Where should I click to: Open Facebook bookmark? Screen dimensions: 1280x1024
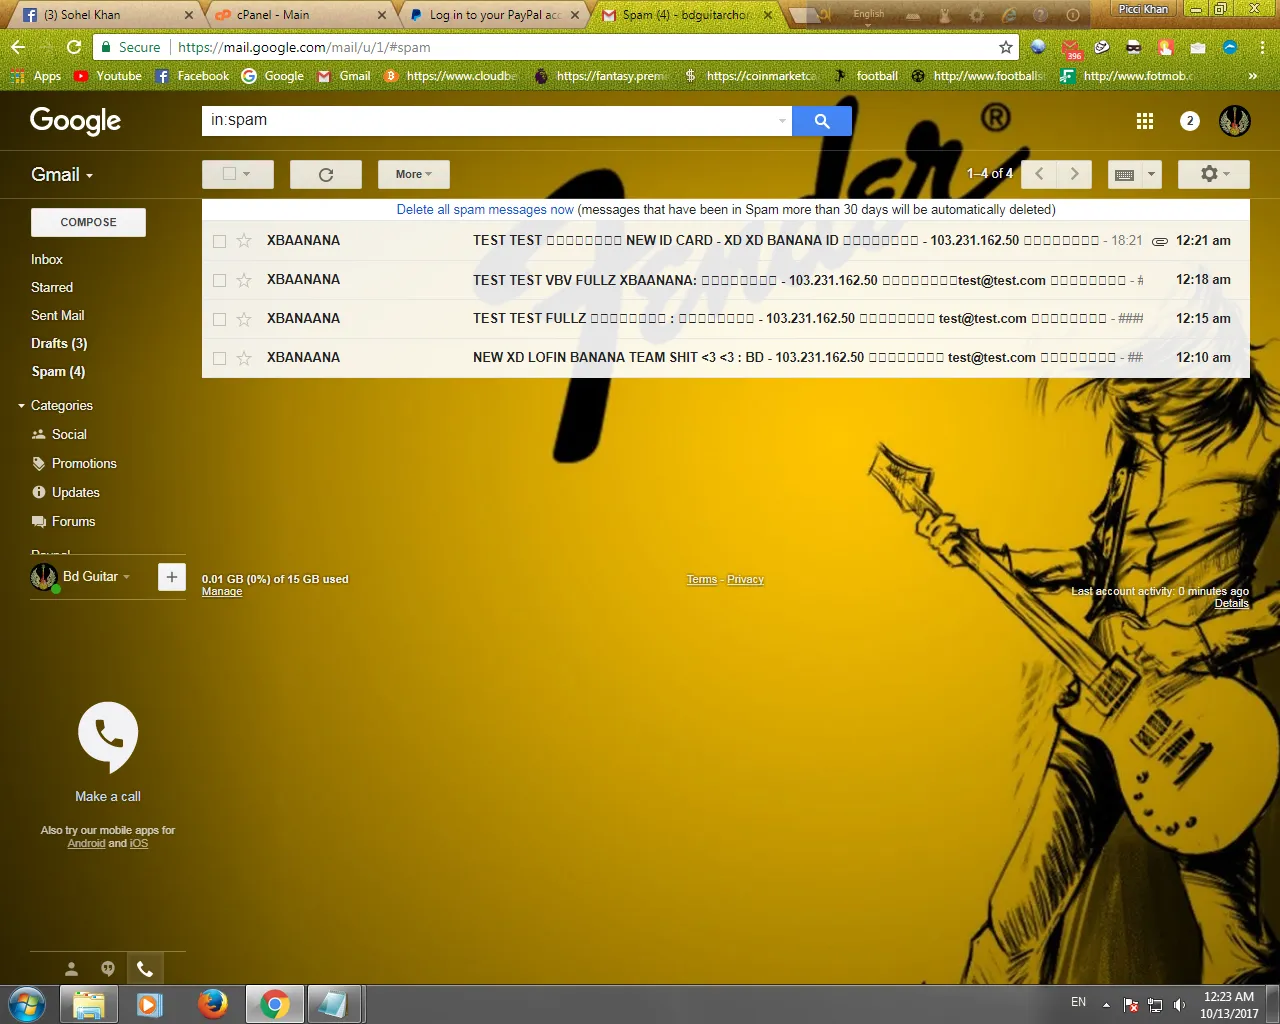point(192,76)
